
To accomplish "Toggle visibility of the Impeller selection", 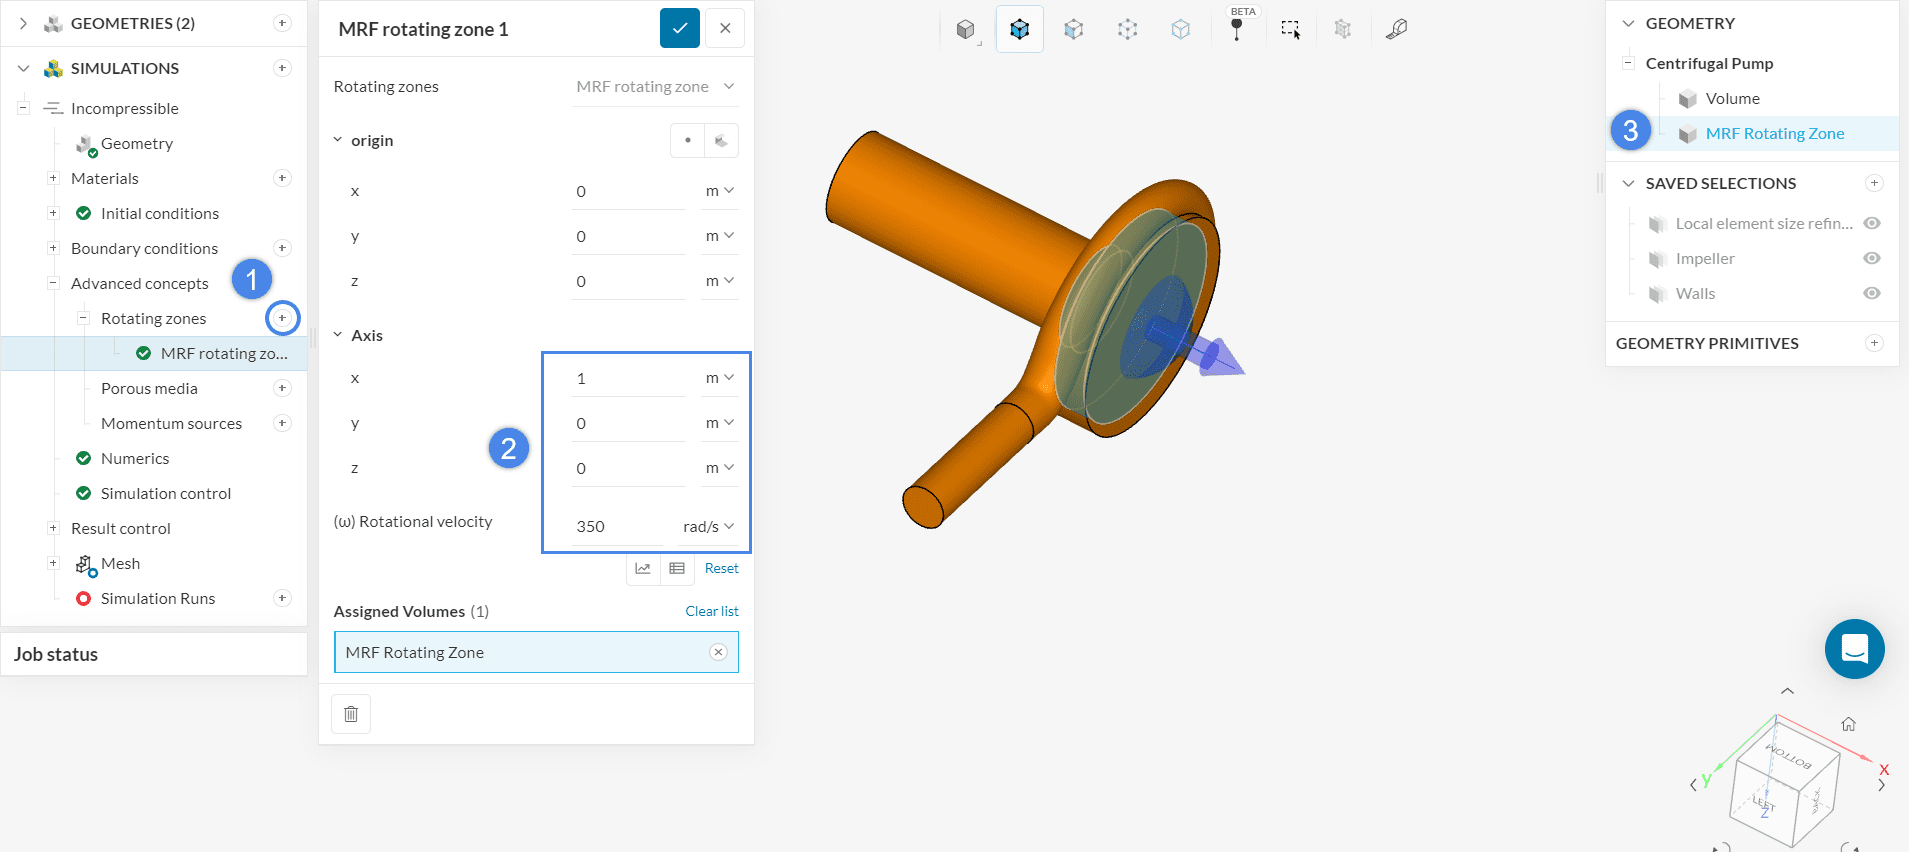I will (x=1872, y=258).
